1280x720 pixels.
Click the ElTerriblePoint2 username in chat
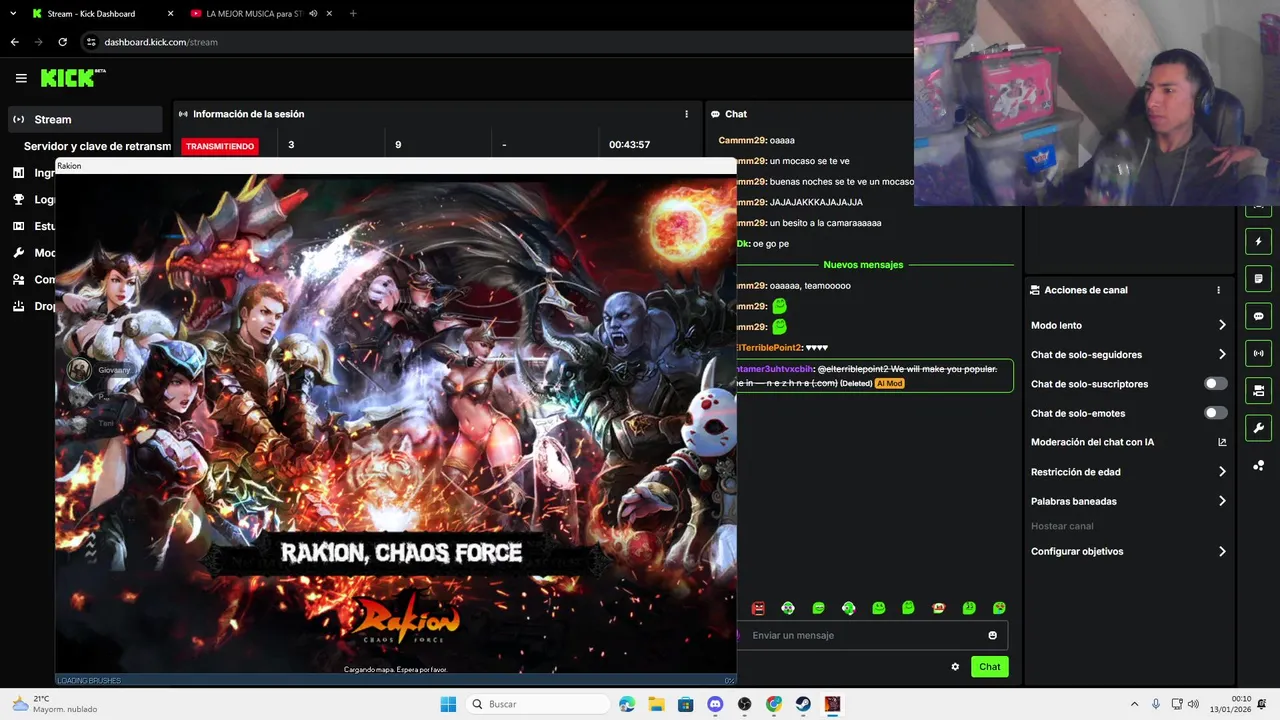pos(768,348)
